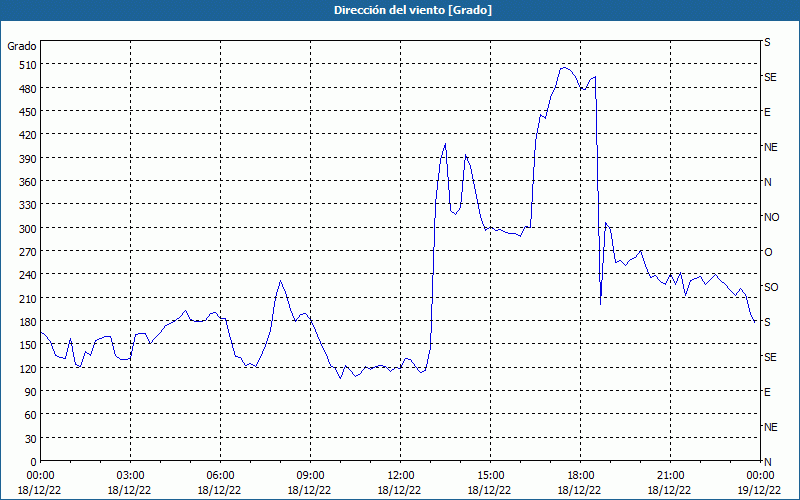Screen dimensions: 800x500
Task: Select the 18/12/22 date under 21:00
Action: tap(669, 490)
